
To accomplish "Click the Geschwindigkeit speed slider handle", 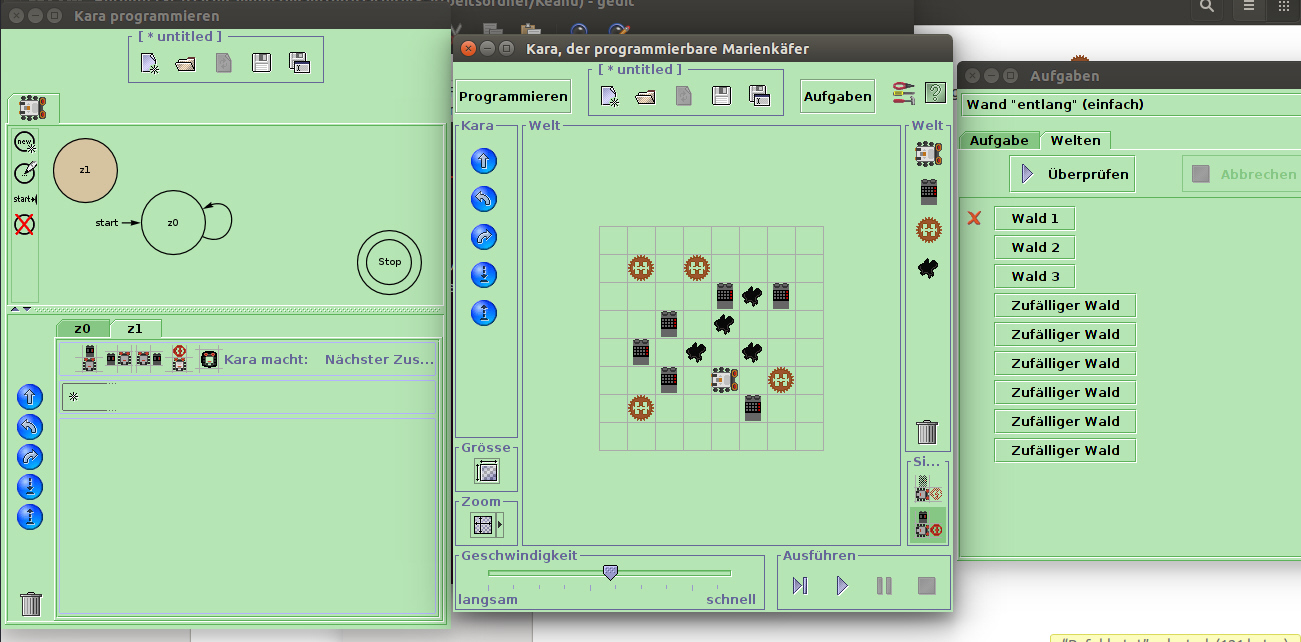I will pyautogui.click(x=610, y=572).
